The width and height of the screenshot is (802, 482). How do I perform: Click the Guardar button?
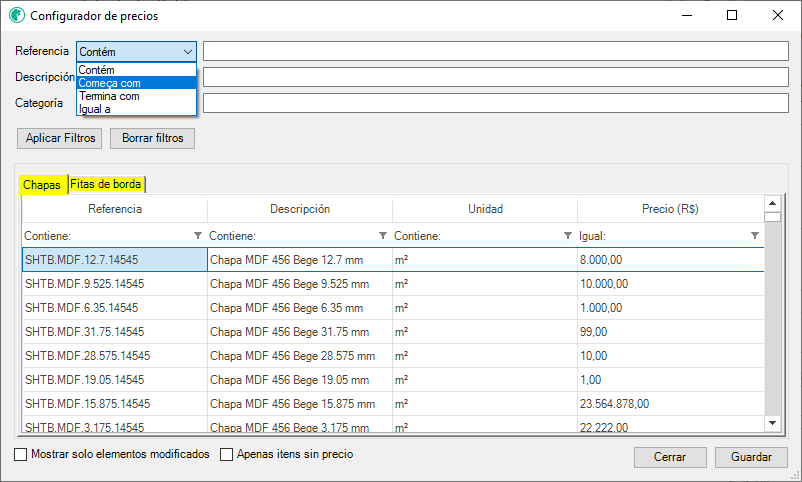(x=751, y=457)
